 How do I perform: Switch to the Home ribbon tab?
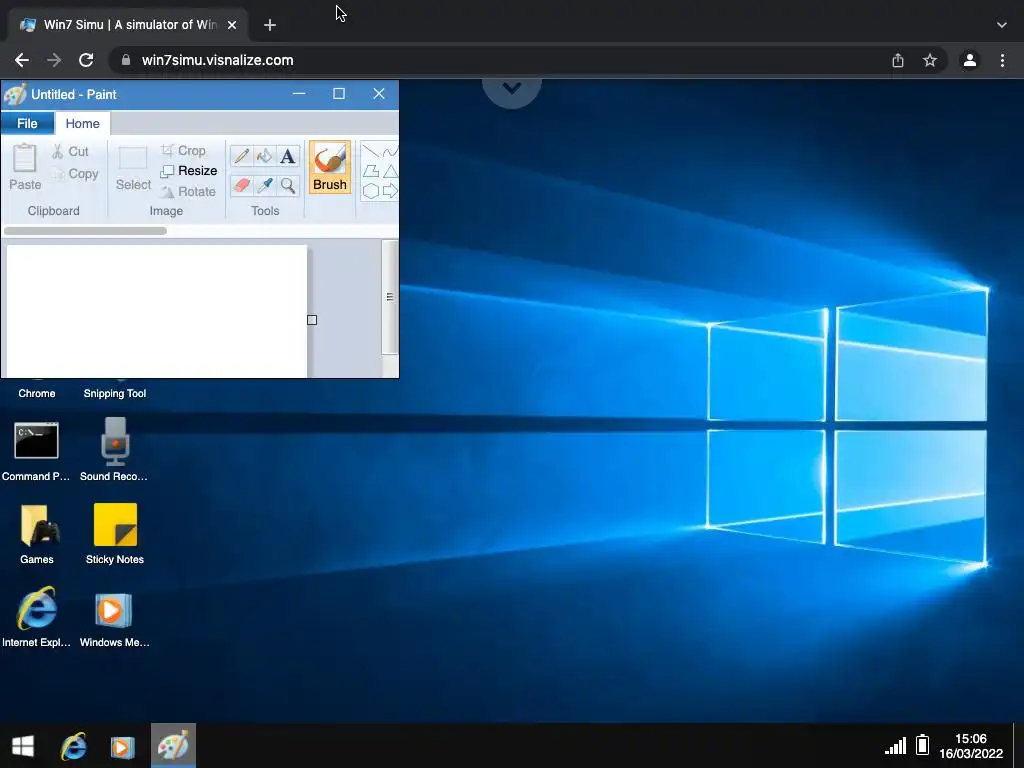tap(82, 123)
